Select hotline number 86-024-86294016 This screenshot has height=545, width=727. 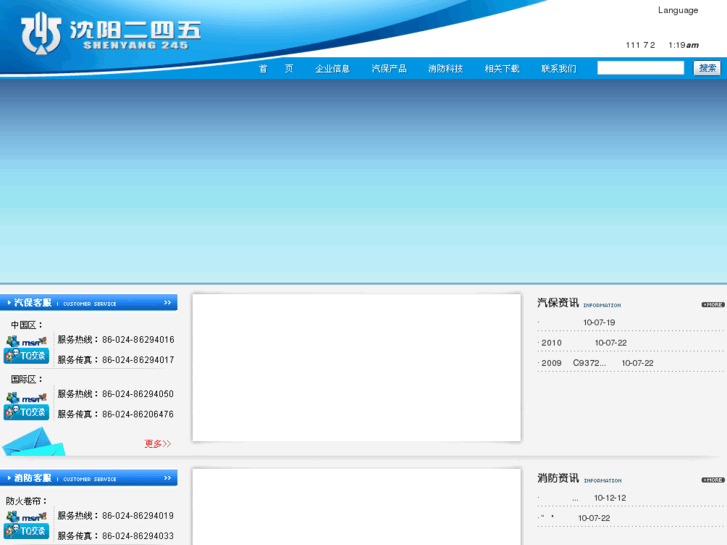coord(138,340)
